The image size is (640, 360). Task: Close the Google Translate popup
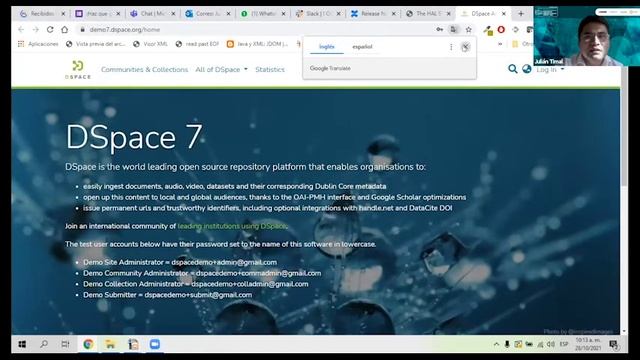(x=465, y=47)
